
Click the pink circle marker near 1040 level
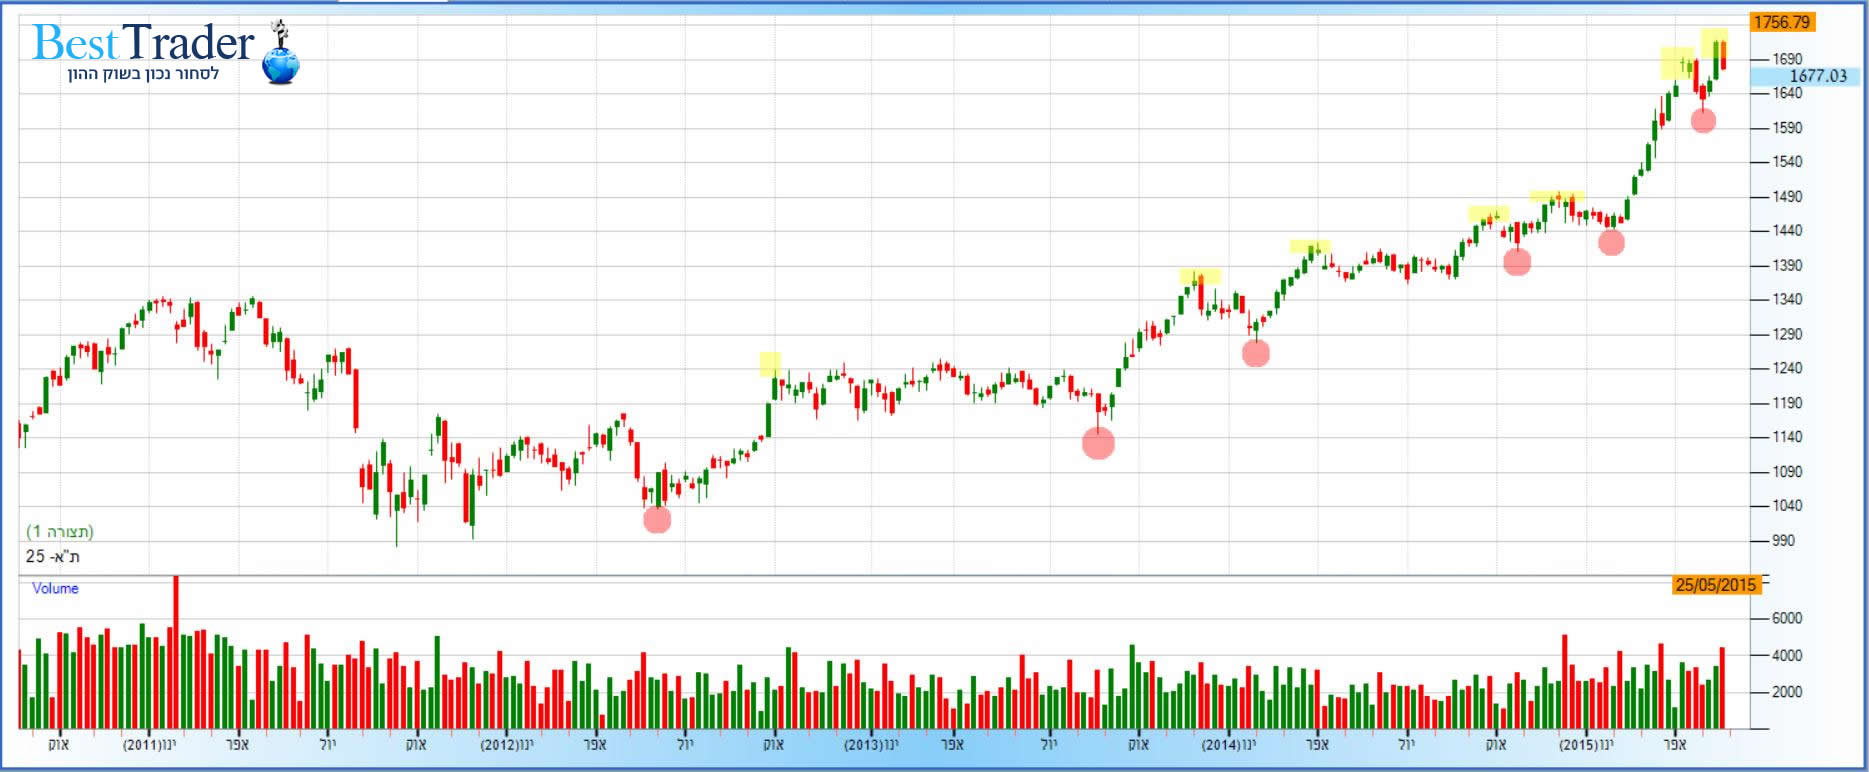coord(657,519)
